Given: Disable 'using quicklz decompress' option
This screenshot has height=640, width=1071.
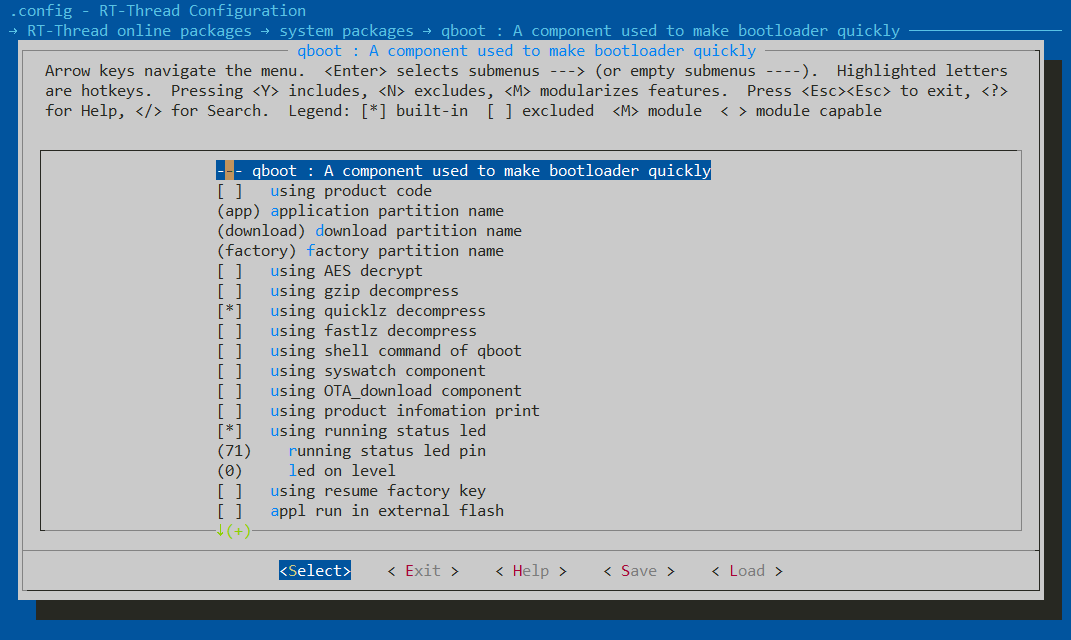Looking at the screenshot, I should pyautogui.click(x=351, y=311).
